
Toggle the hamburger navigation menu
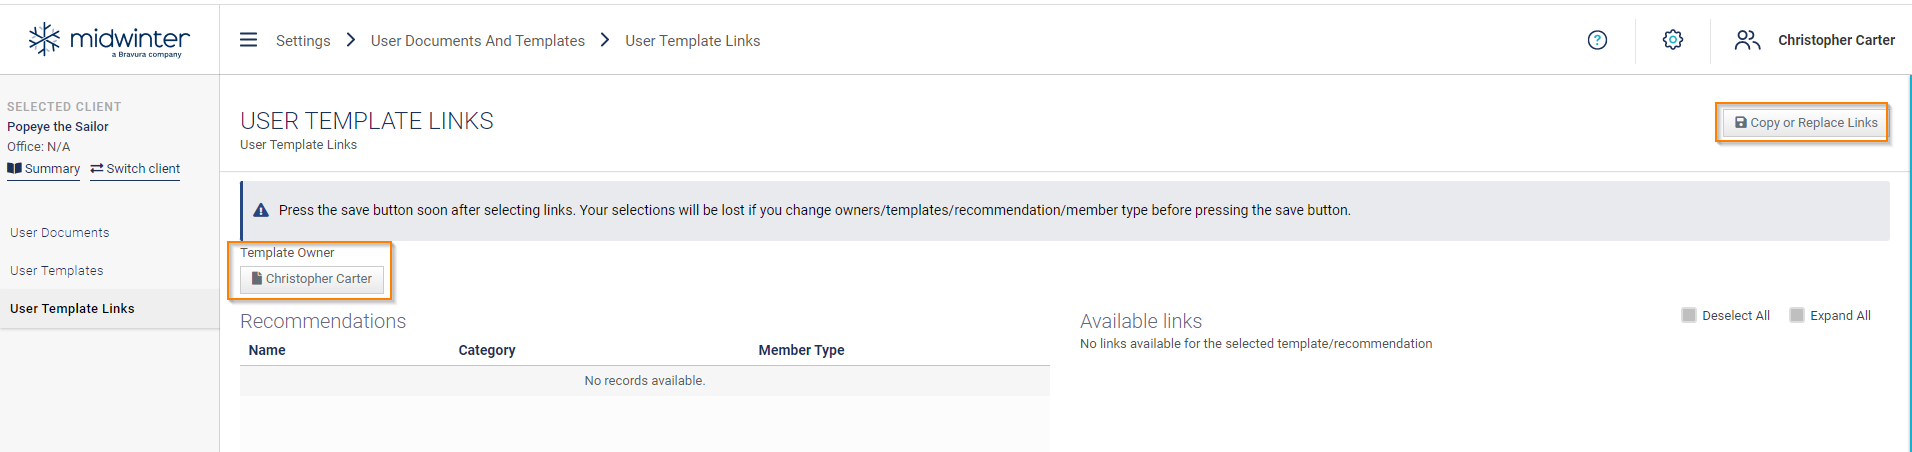[249, 40]
